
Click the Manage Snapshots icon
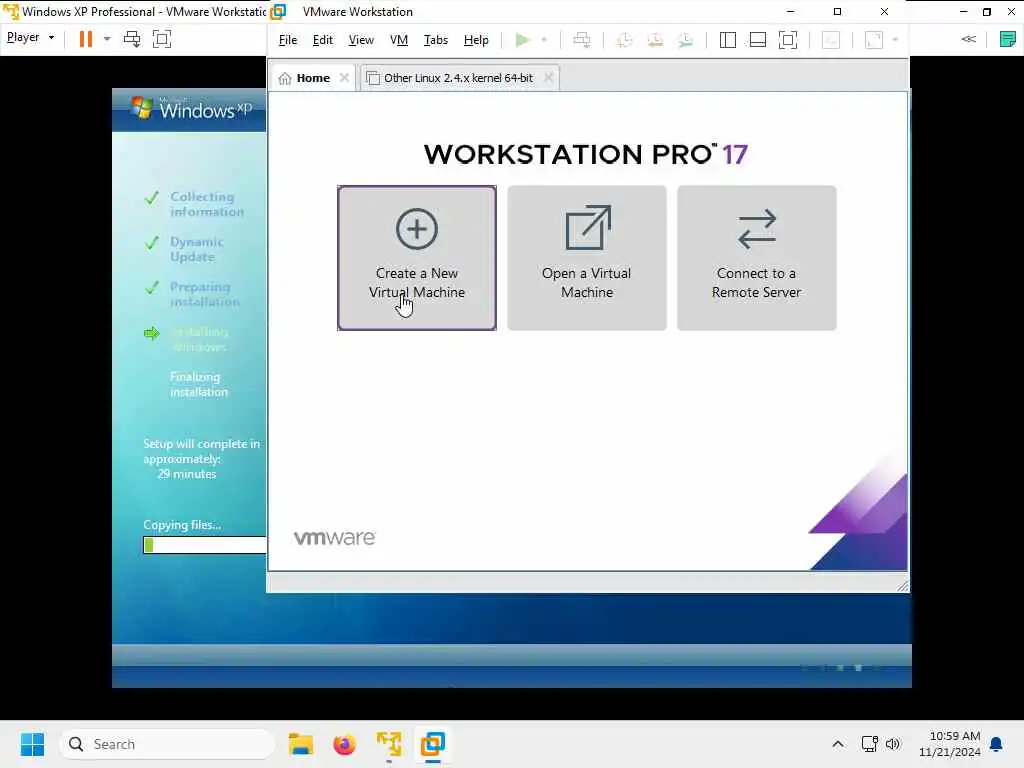[684, 40]
